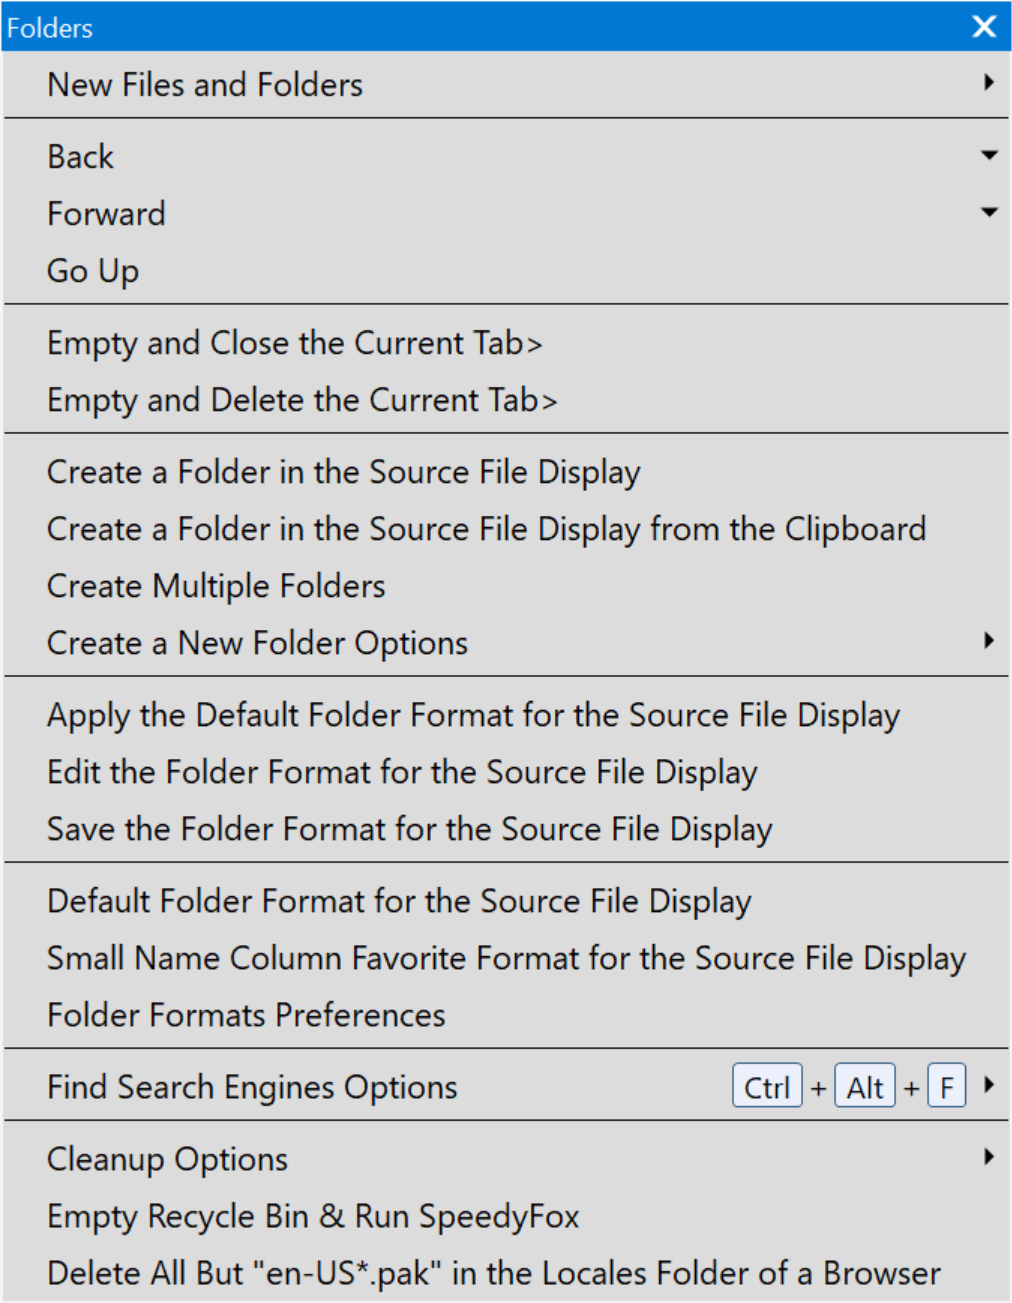Select the Go Up menu item

[x=93, y=271]
